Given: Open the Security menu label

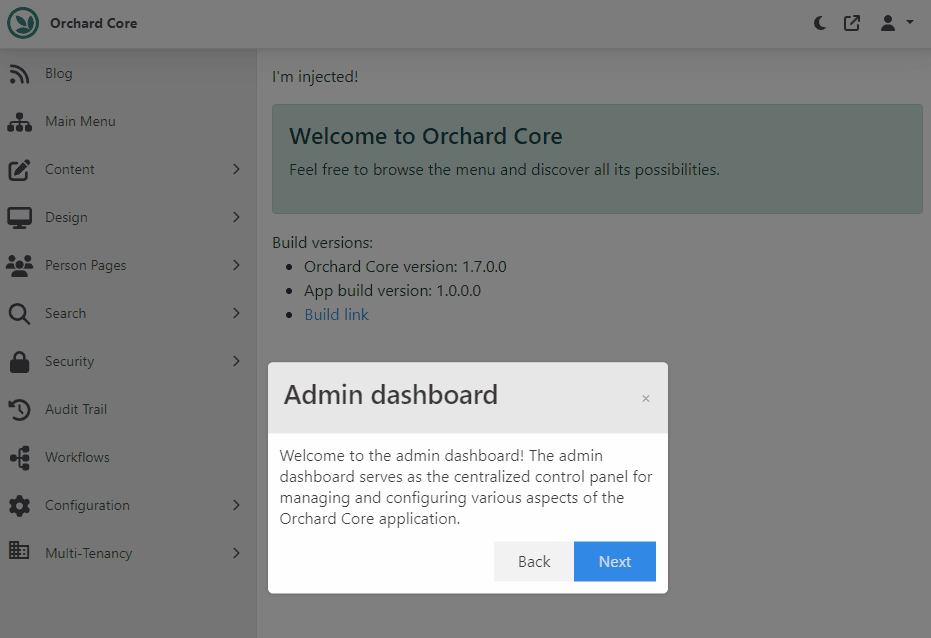Looking at the screenshot, I should coord(69,361).
